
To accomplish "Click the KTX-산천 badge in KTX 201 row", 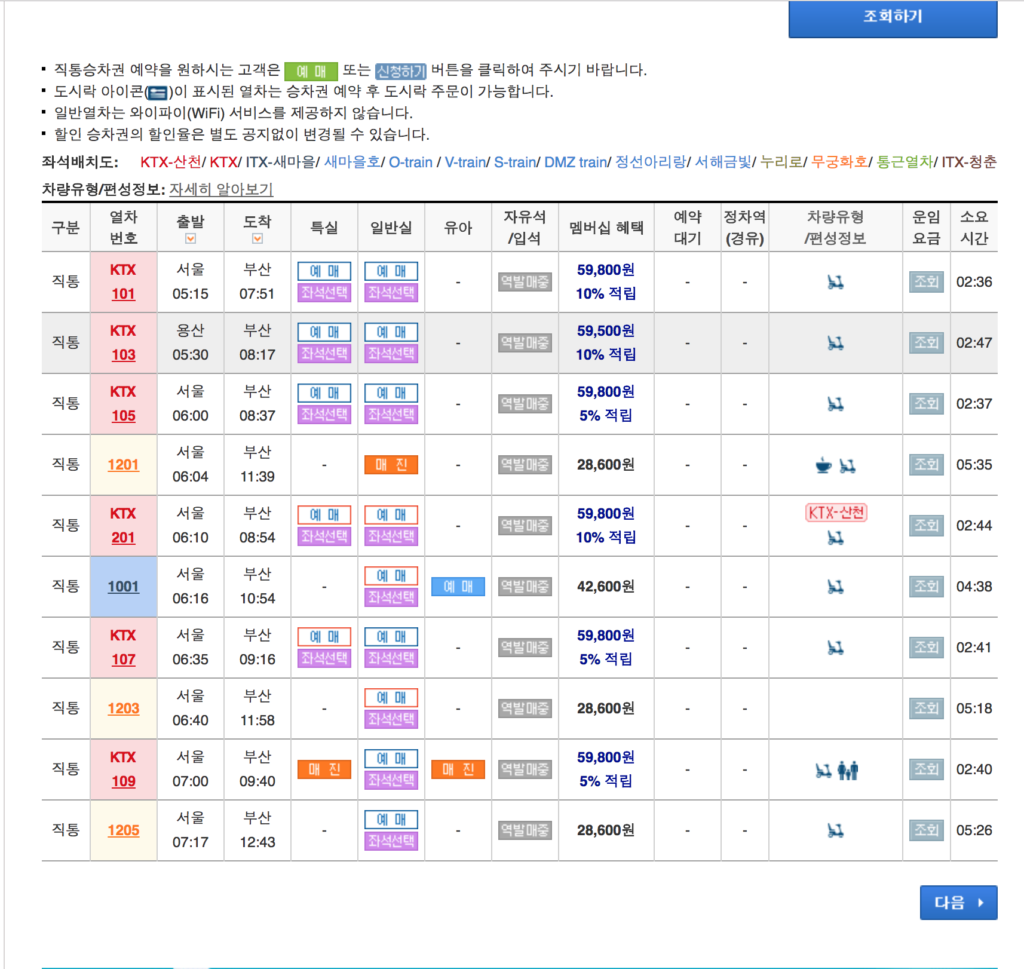I will pyautogui.click(x=836, y=513).
